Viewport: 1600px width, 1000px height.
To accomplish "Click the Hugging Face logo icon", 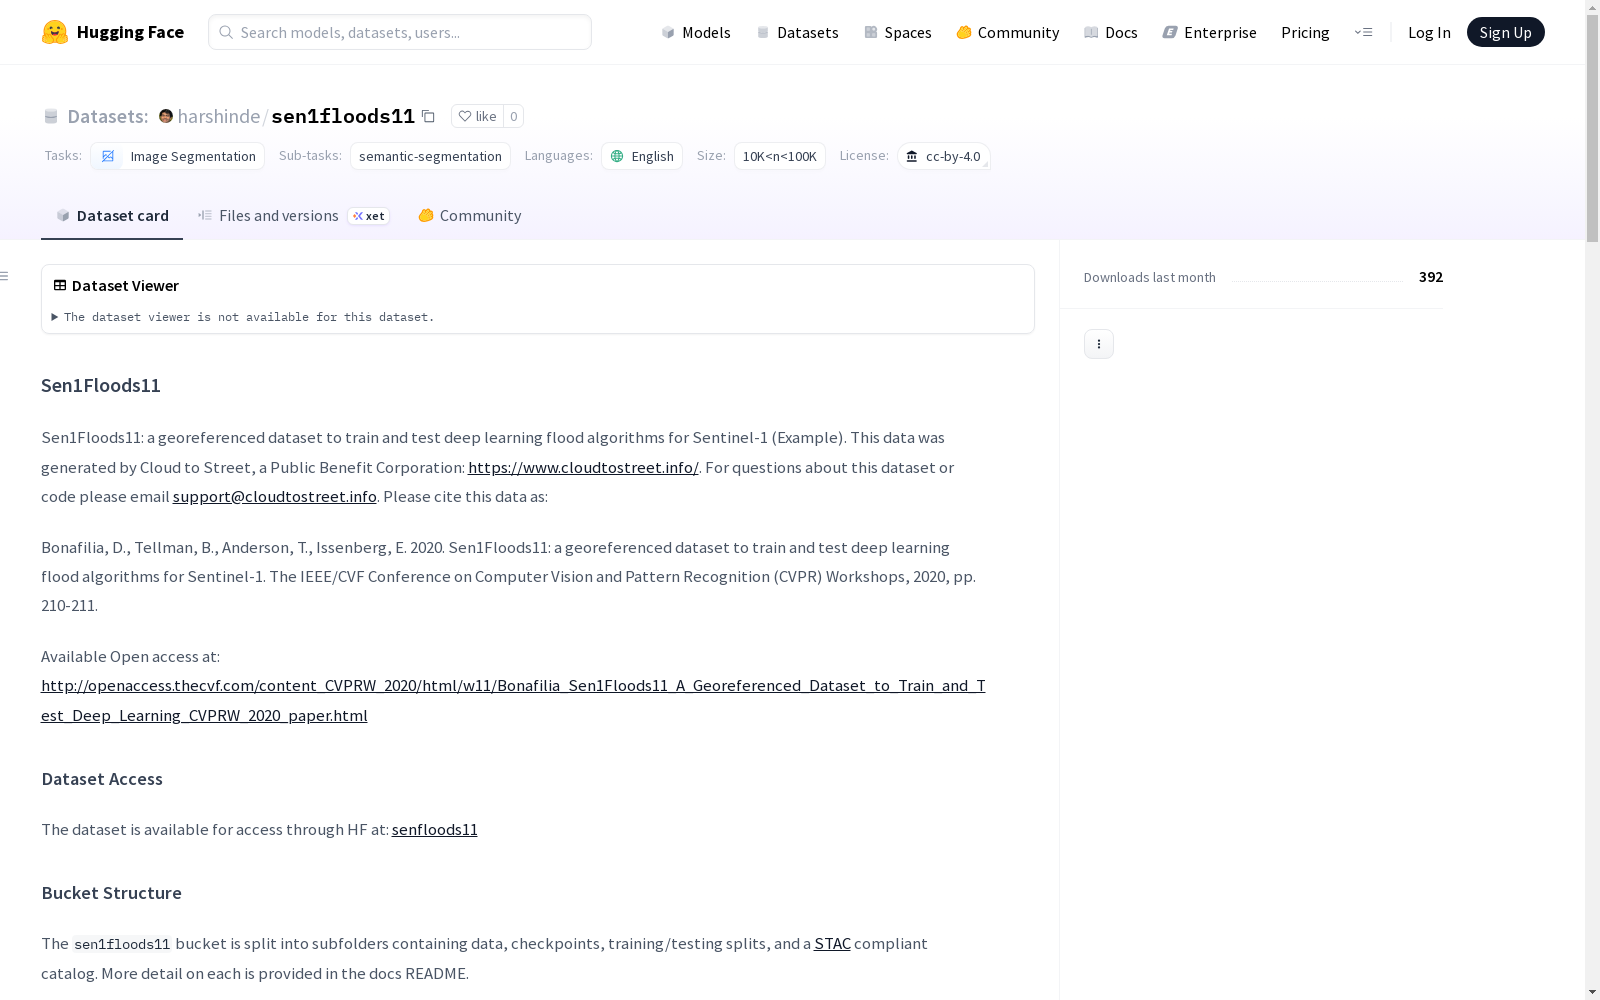I will tap(55, 32).
